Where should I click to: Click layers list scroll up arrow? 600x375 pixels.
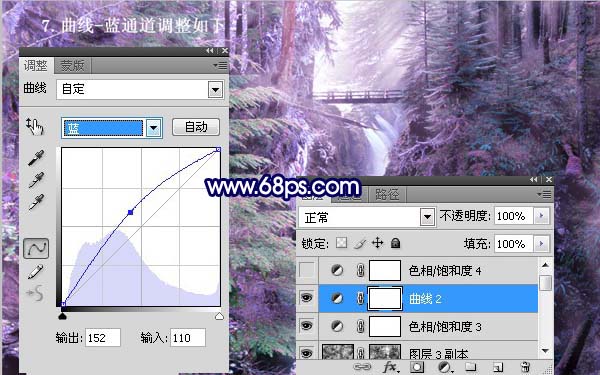(545, 264)
